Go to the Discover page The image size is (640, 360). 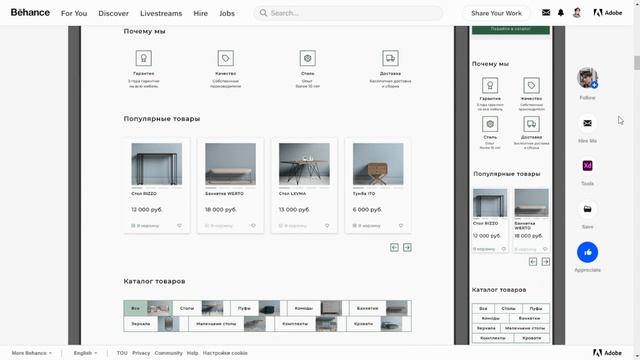point(113,13)
